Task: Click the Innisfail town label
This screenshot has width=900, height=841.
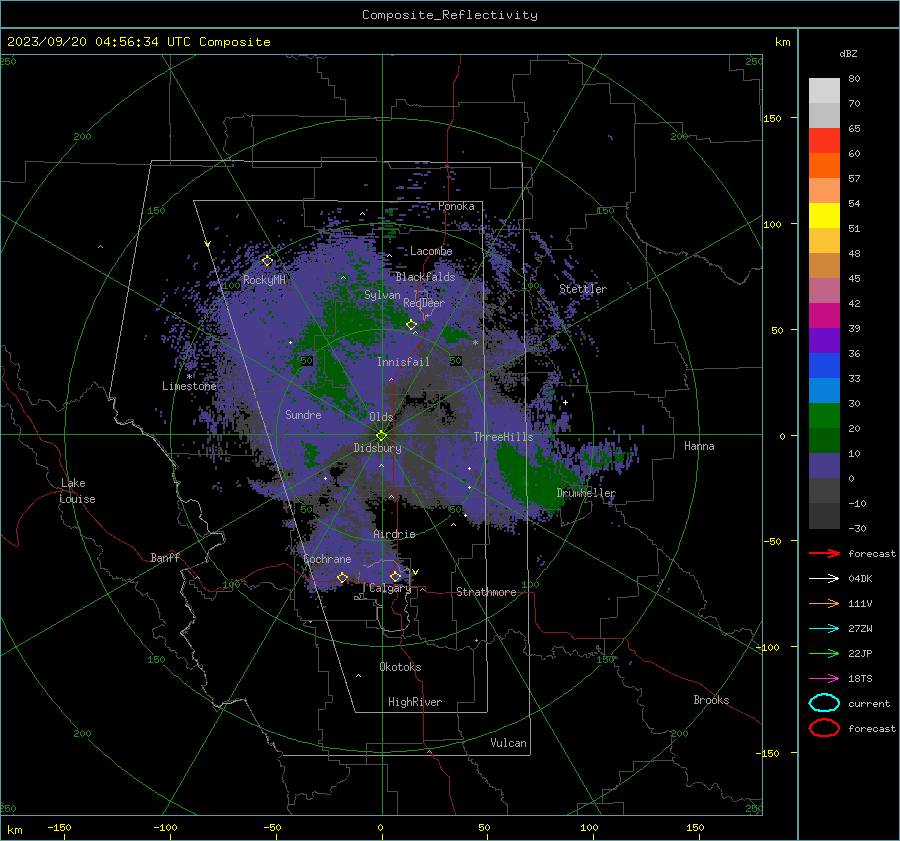Action: point(403,362)
